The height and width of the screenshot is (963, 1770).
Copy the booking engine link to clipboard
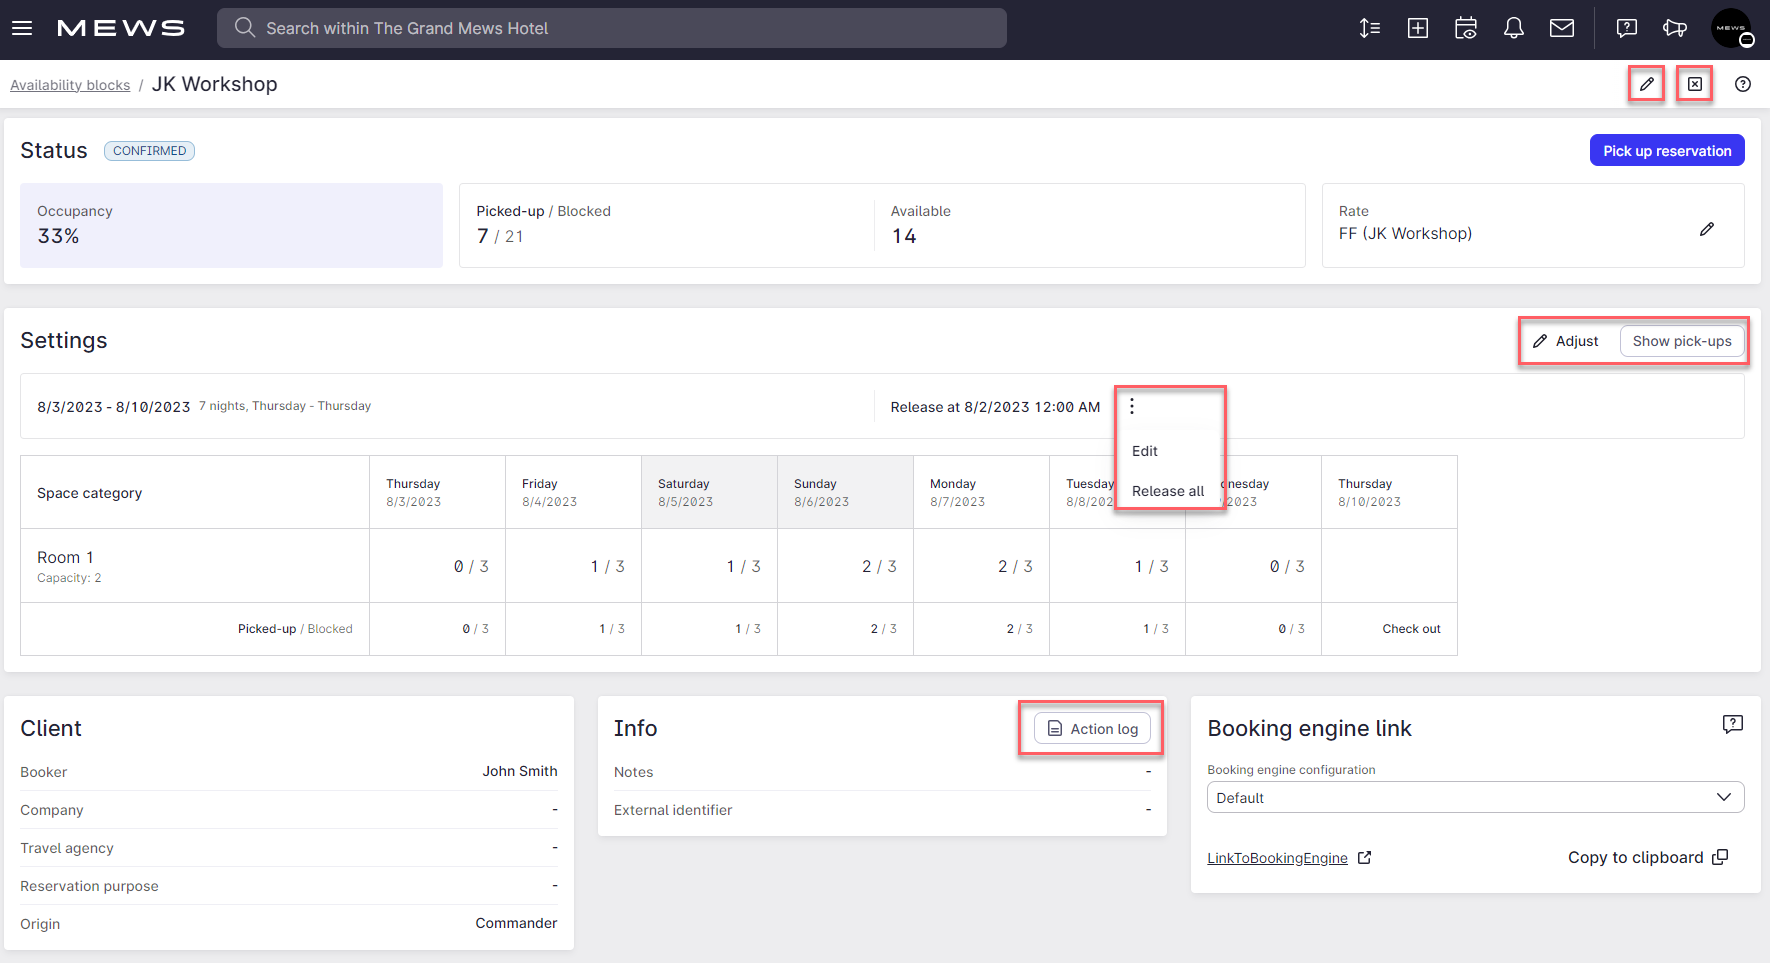pos(1648,857)
